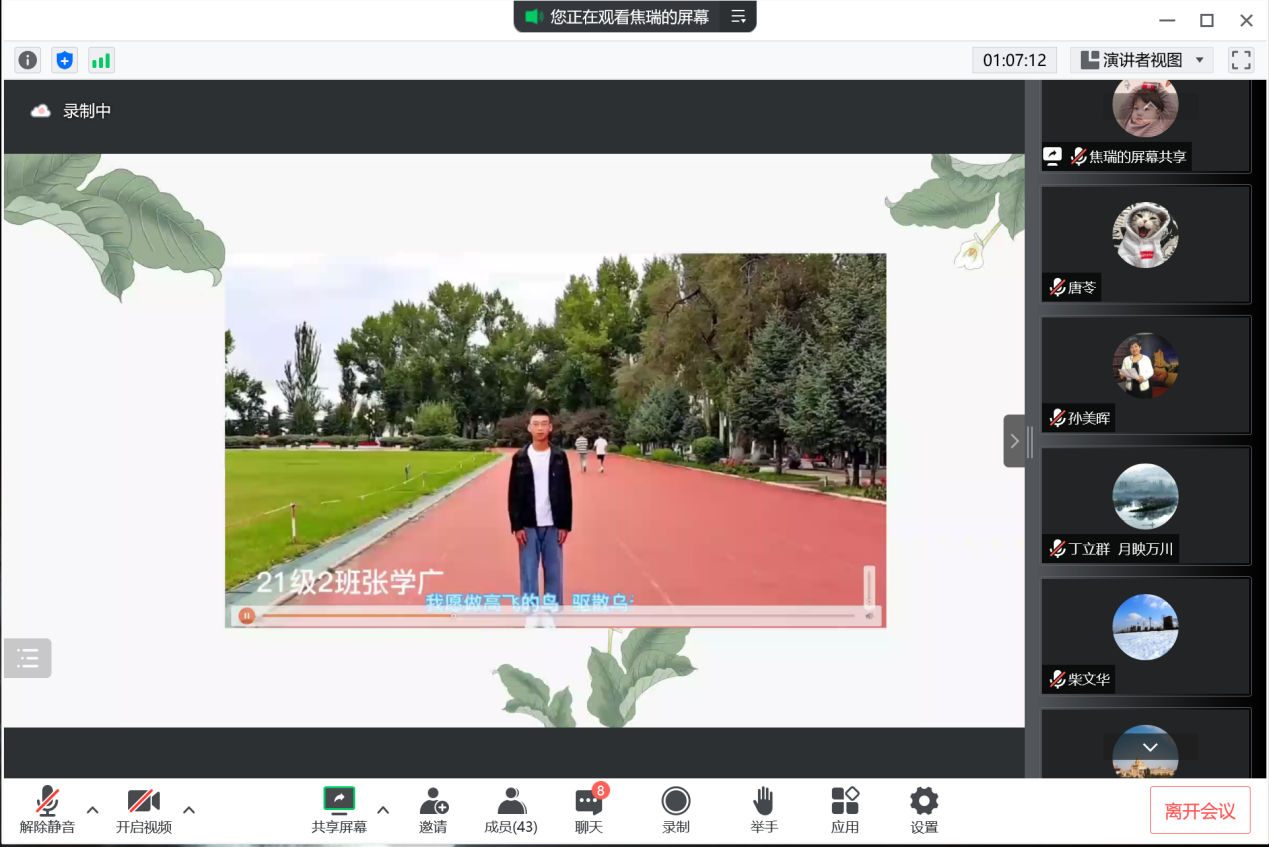Open the speaker view layout dropdown
Image resolution: width=1269 pixels, height=847 pixels.
(x=1142, y=60)
